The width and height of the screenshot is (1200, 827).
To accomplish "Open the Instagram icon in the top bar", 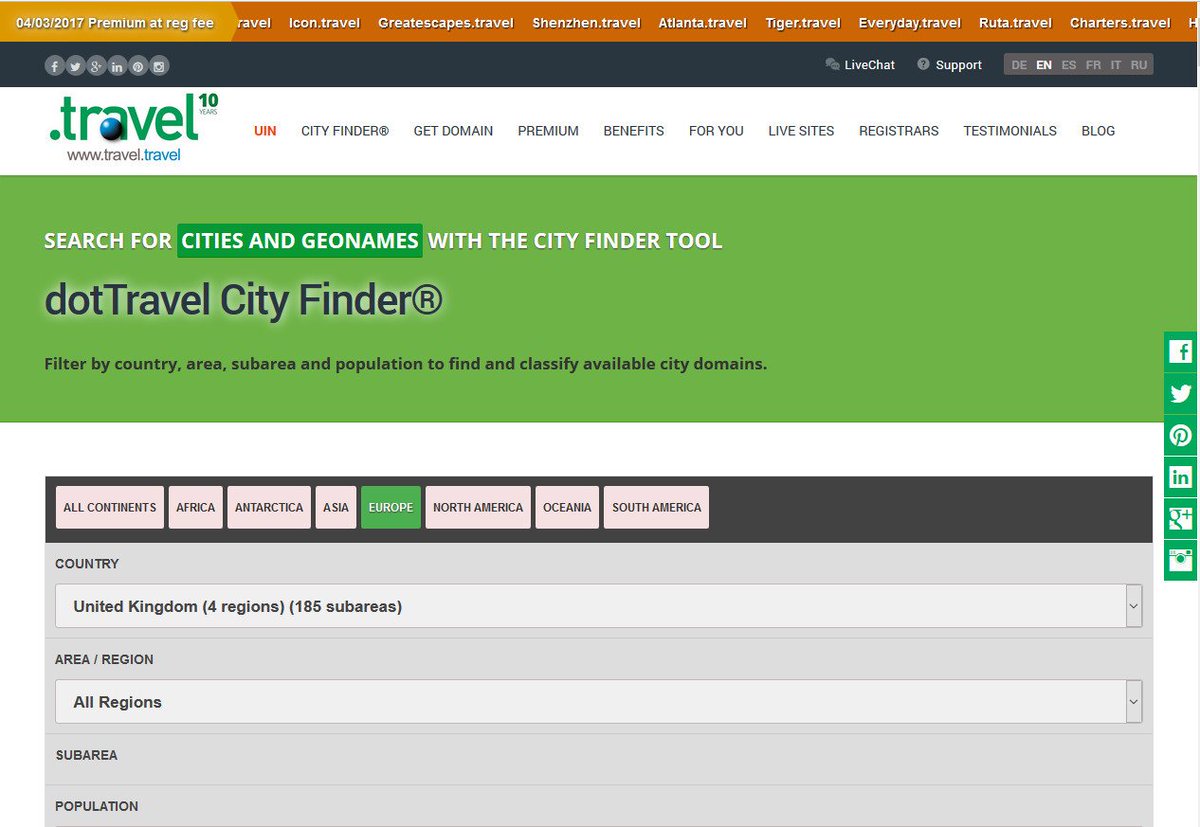I will pos(159,66).
